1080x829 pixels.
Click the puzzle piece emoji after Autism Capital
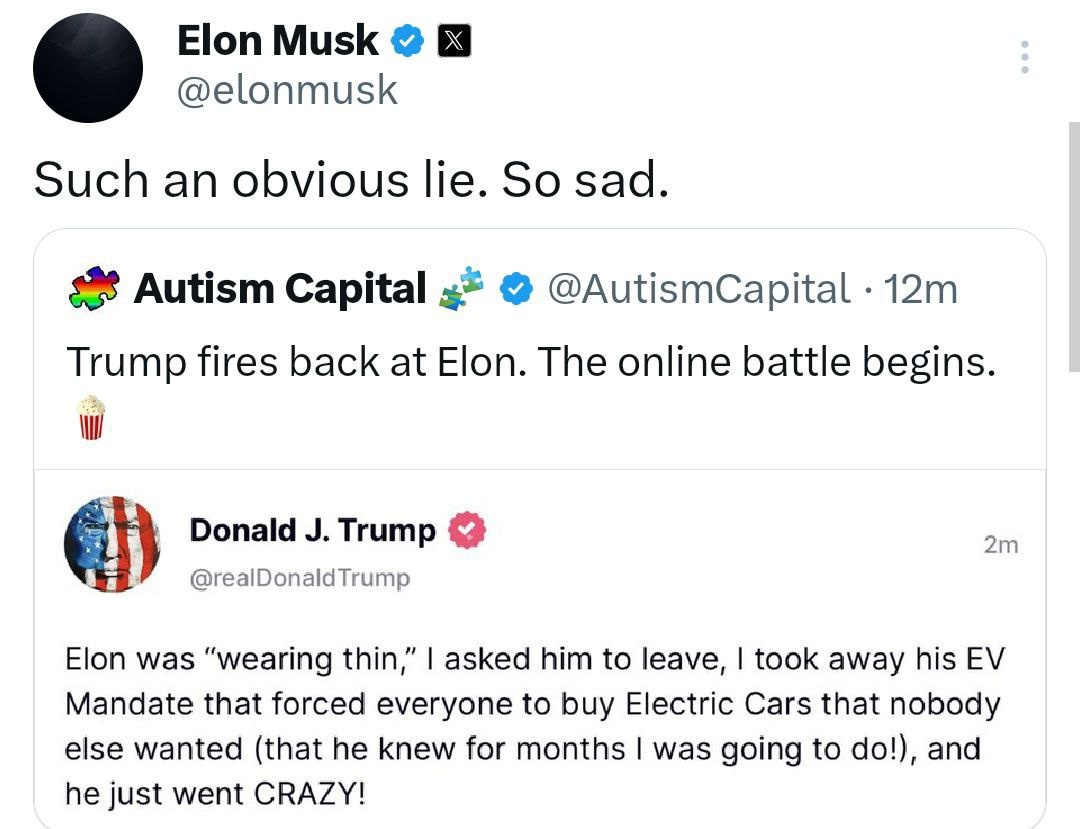[x=462, y=288]
